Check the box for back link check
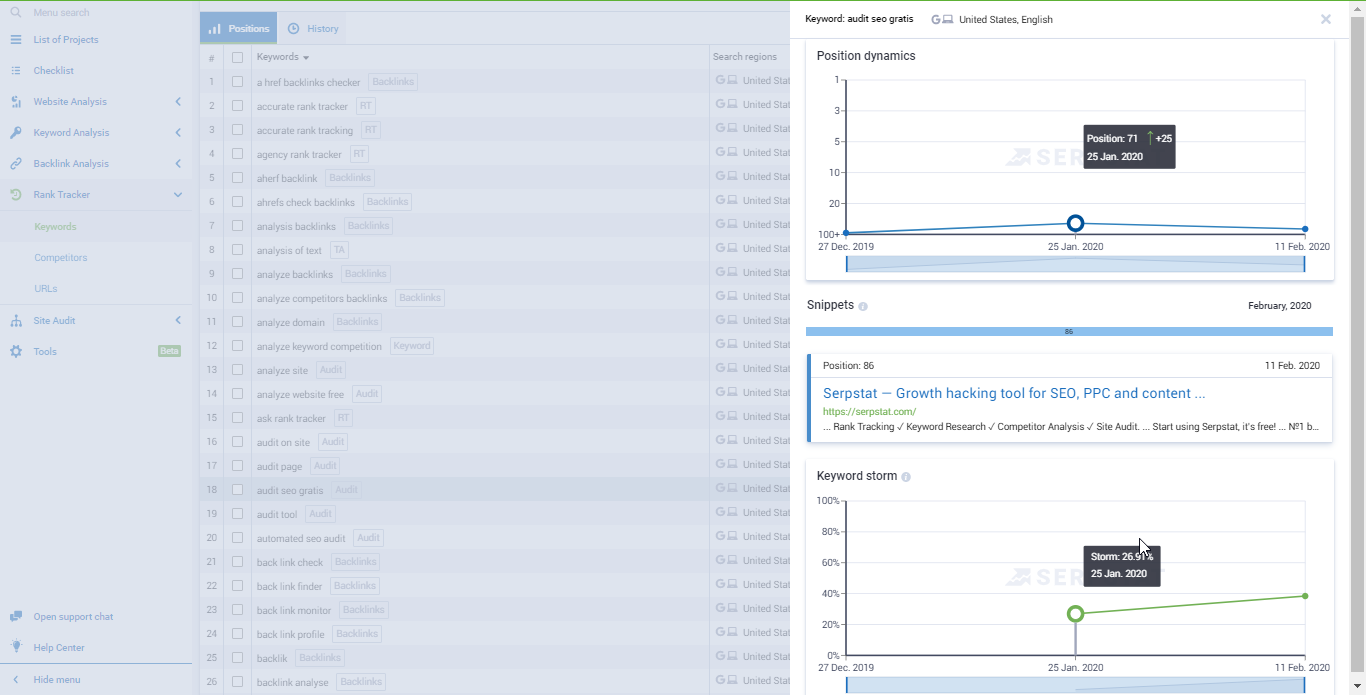 coord(237,561)
